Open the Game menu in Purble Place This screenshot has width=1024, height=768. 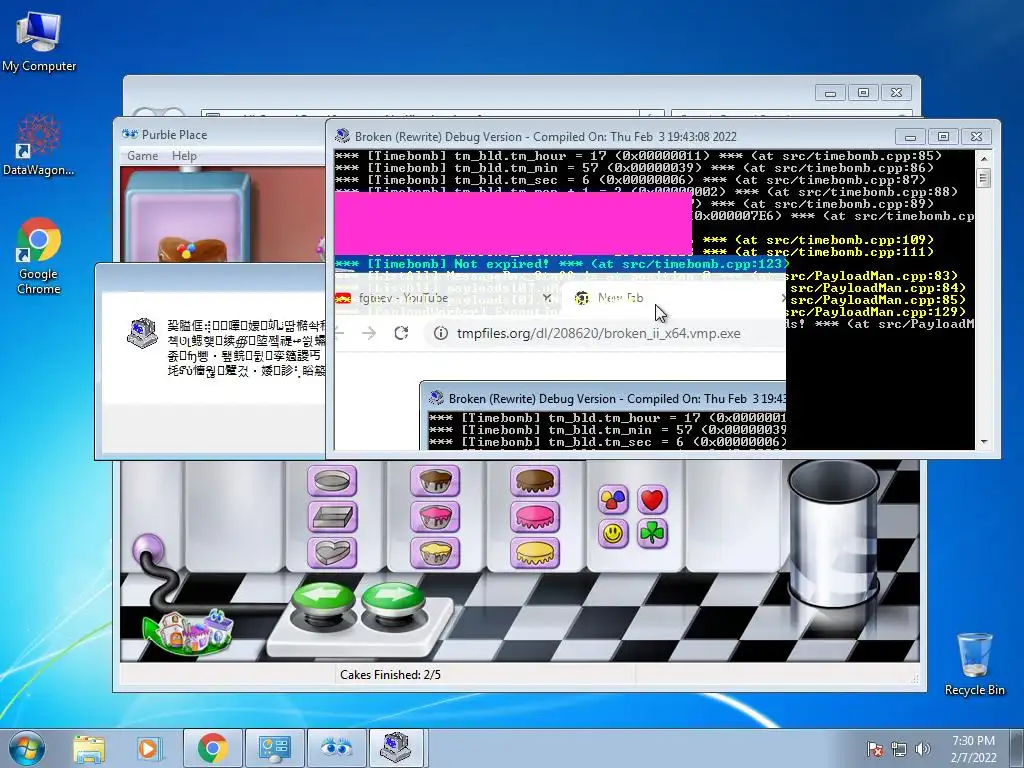pos(142,155)
